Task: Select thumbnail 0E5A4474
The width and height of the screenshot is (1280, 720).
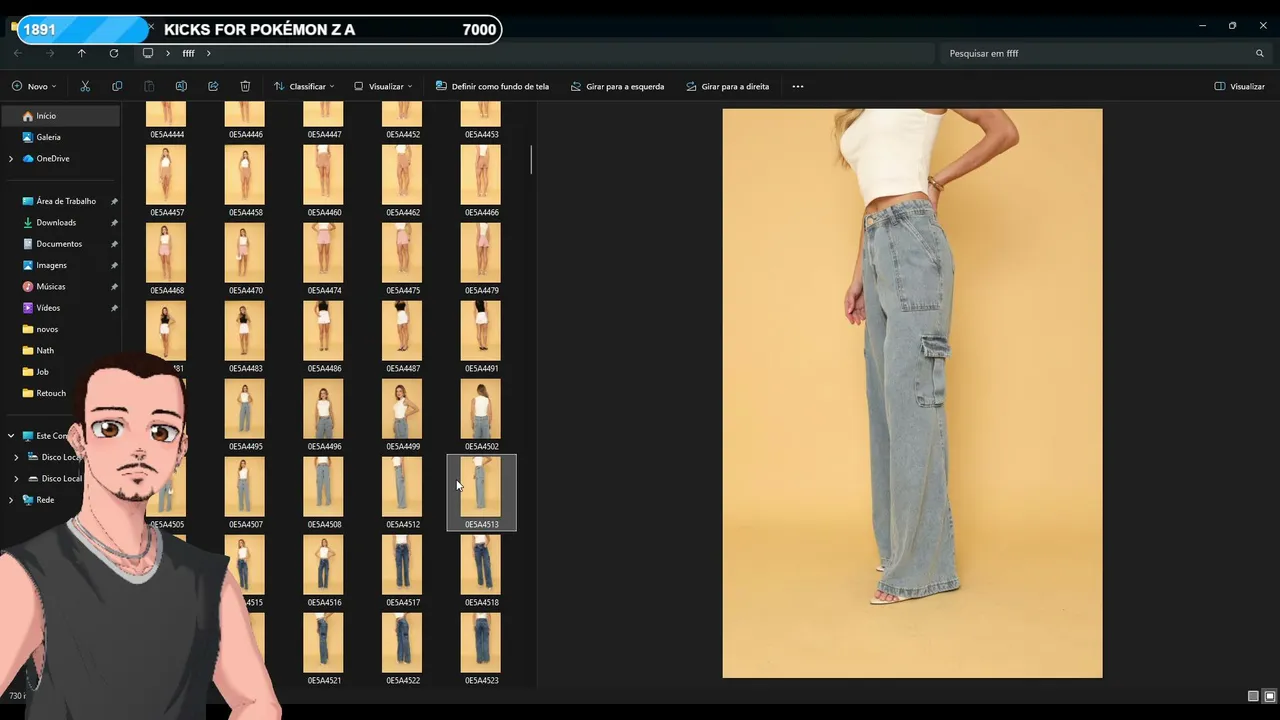Action: tap(323, 252)
